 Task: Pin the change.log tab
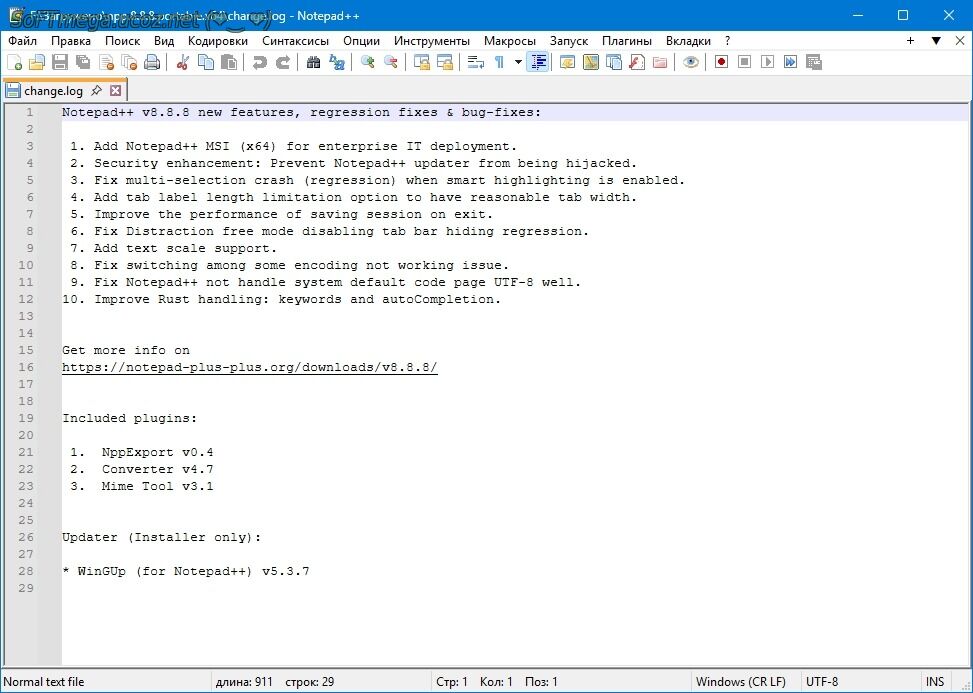(96, 90)
